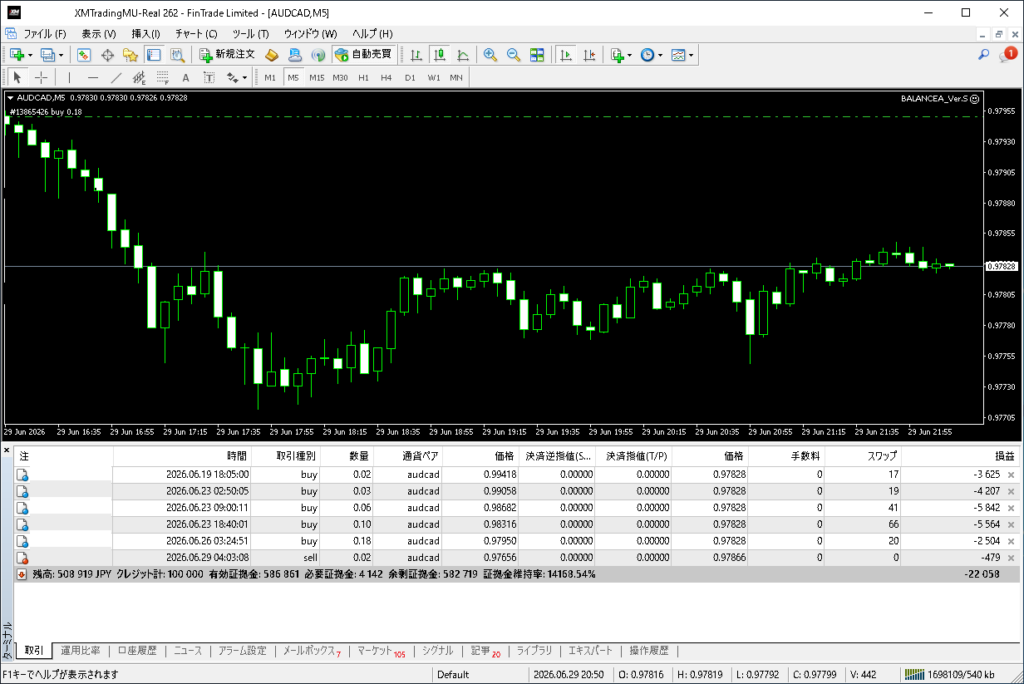
Task: Expand the new chart dropdown arrow
Action: tap(30, 56)
